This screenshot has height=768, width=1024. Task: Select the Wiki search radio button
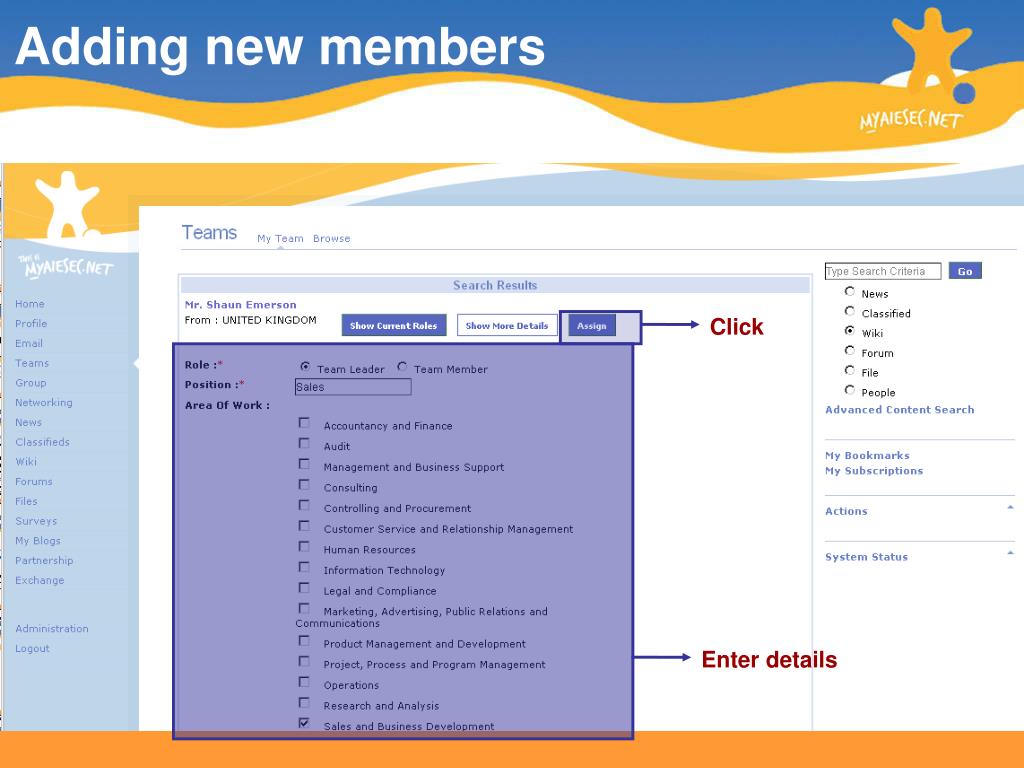point(850,330)
